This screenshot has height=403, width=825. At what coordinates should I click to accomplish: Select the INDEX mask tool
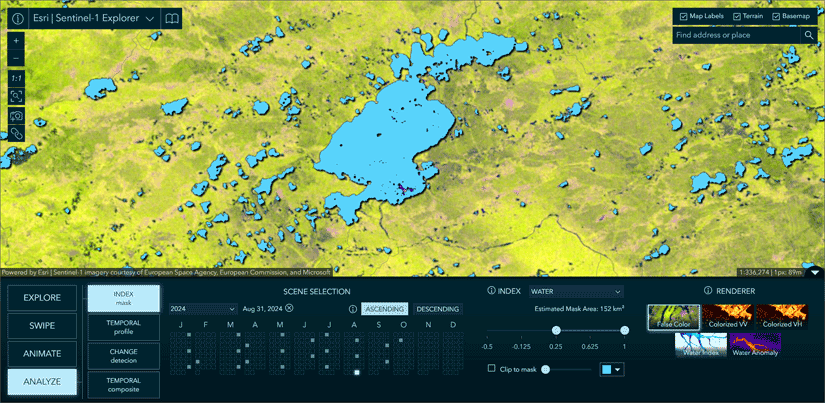tap(124, 298)
